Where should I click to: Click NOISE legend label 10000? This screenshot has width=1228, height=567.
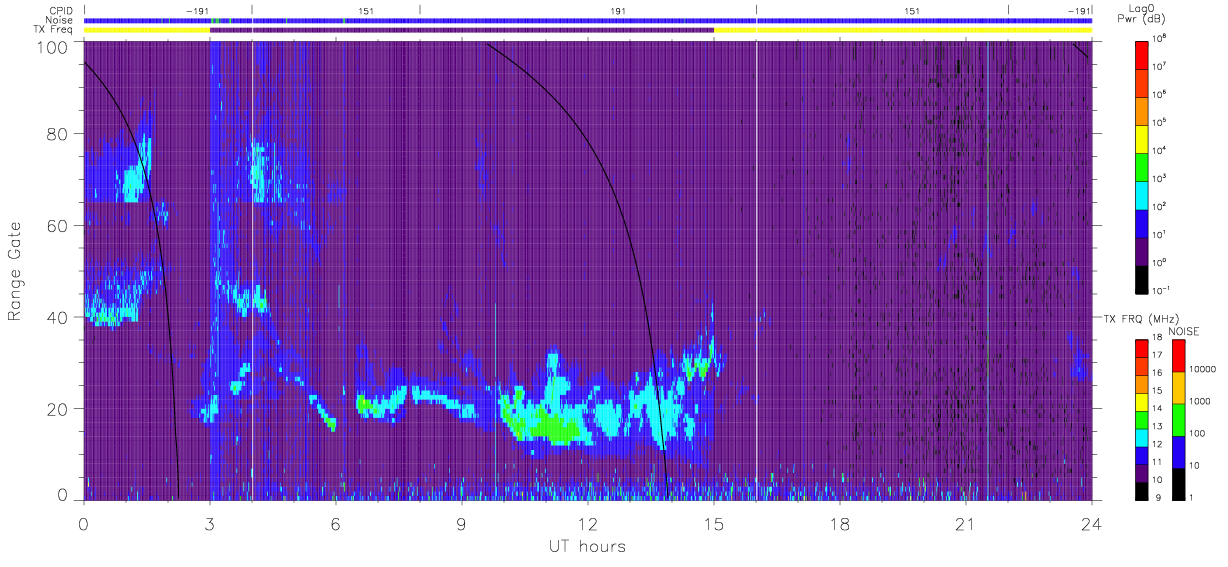1202,369
